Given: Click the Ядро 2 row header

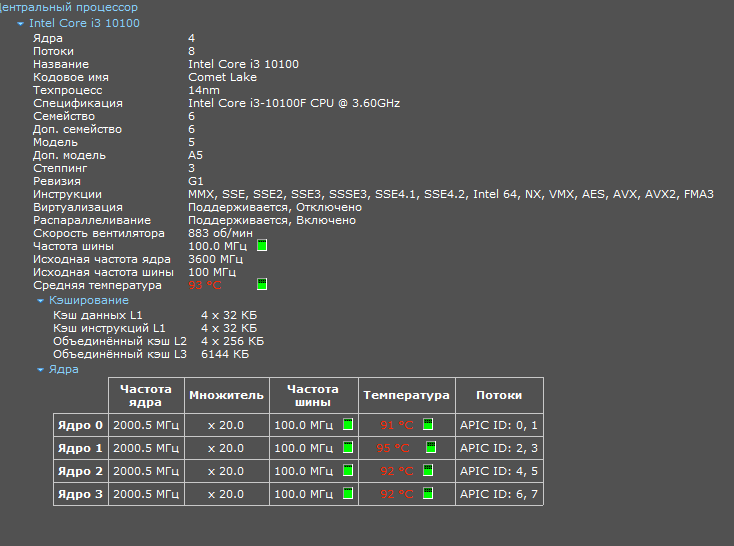Looking at the screenshot, I should [x=81, y=471].
